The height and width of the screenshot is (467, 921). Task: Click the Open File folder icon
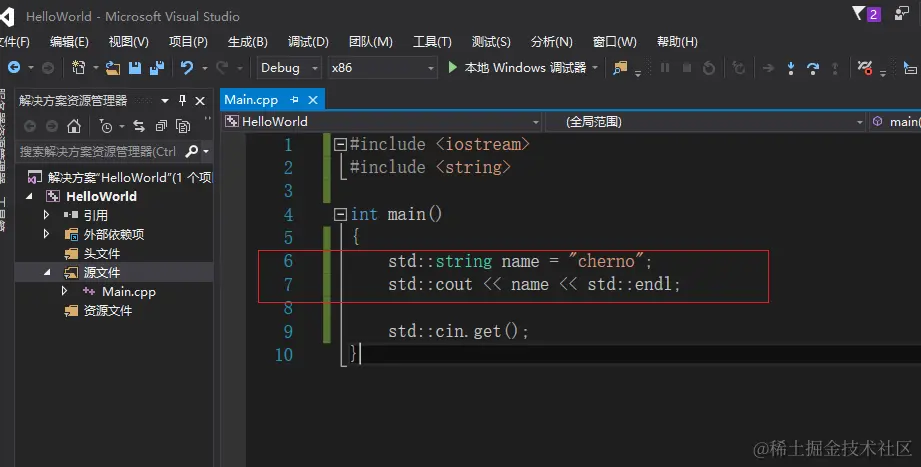coord(113,68)
